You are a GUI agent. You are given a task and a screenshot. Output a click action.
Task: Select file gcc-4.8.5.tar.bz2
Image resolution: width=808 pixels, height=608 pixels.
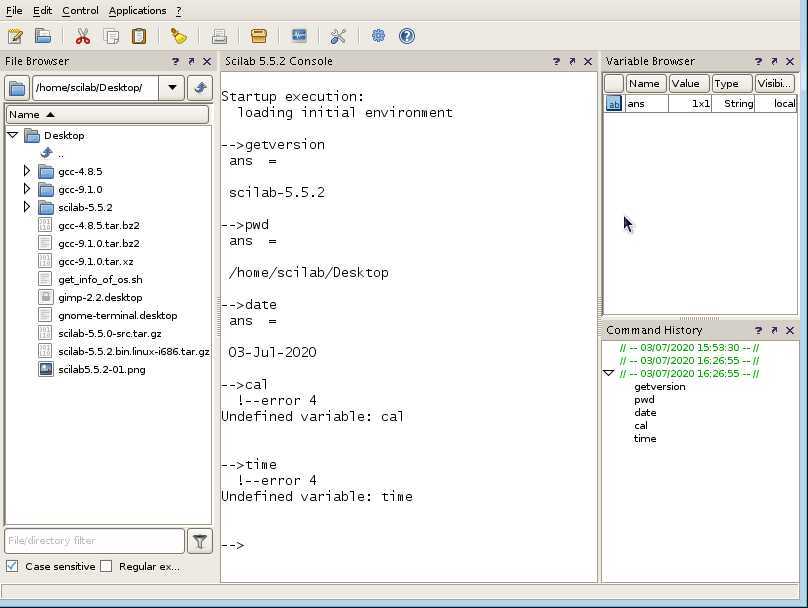[x=98, y=225]
